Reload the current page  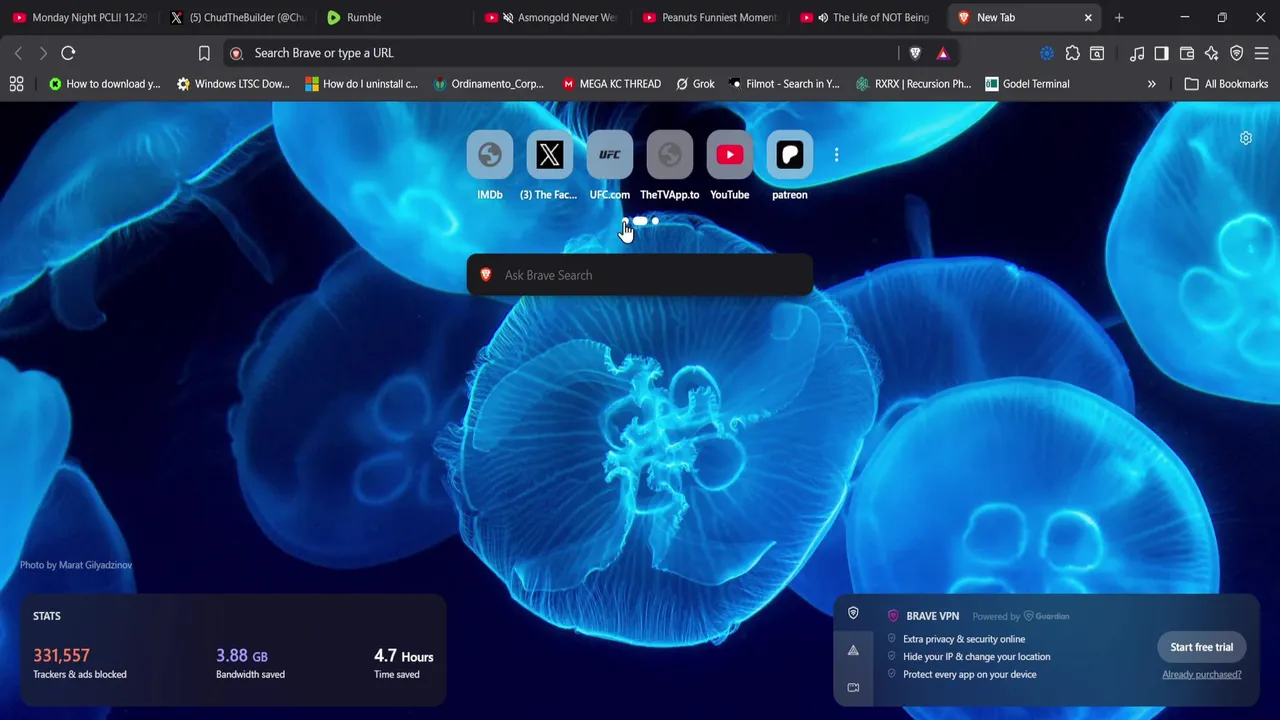[x=68, y=53]
